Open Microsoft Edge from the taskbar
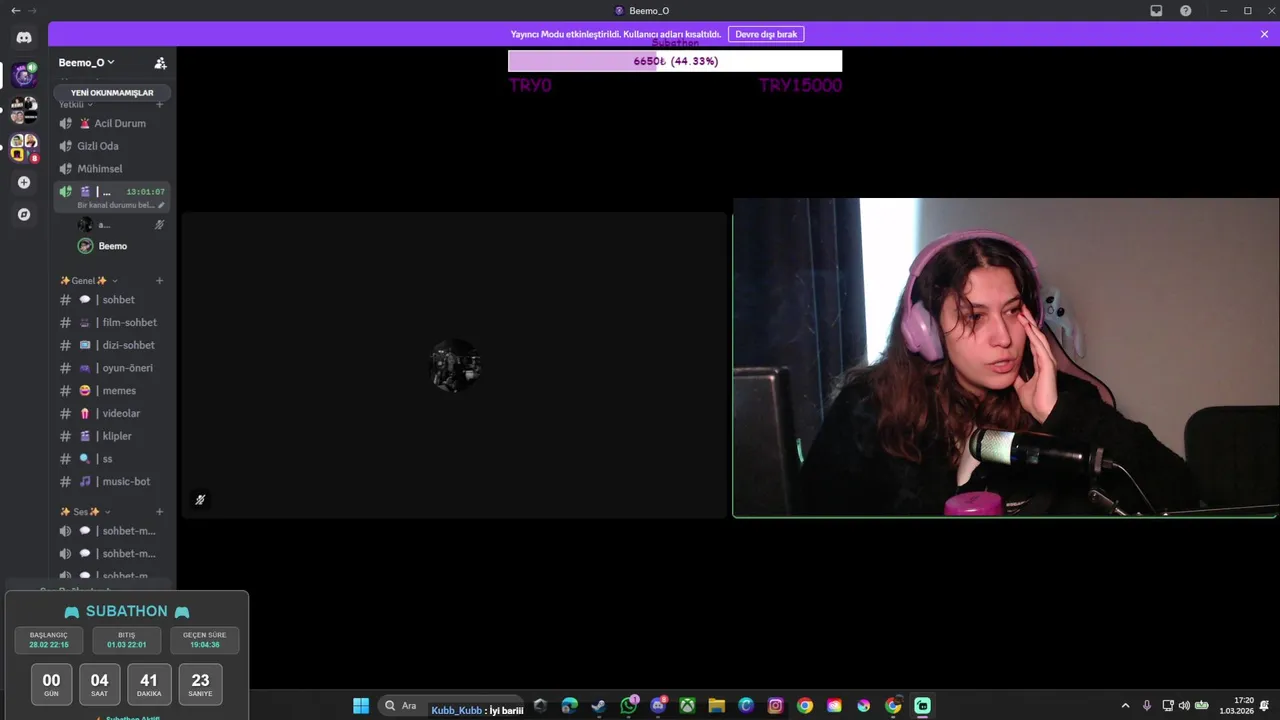The width and height of the screenshot is (1280, 720). click(569, 706)
